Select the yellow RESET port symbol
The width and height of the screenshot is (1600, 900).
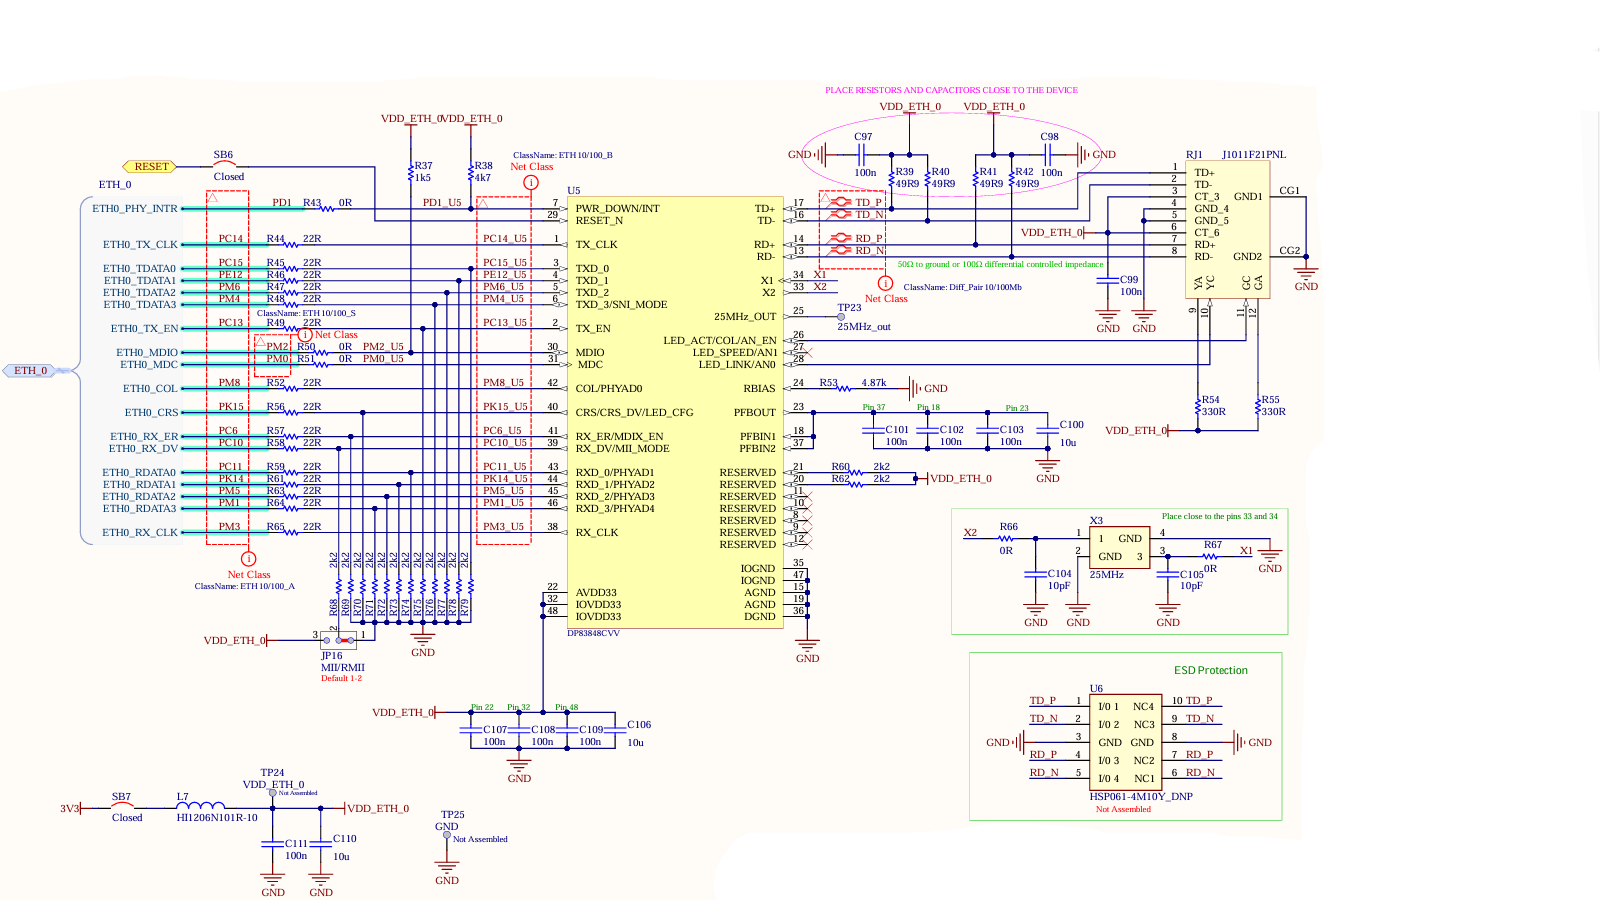[x=150, y=167]
